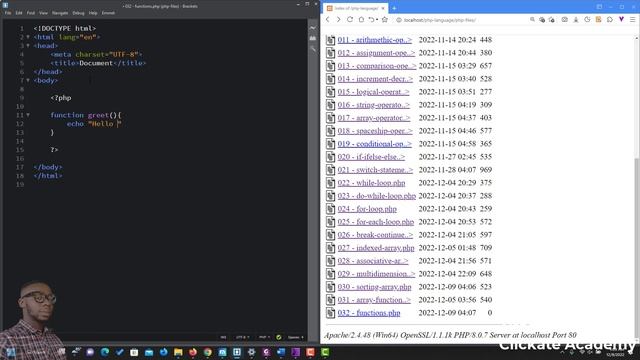The width and height of the screenshot is (640, 360).
Task: Open the UTF-8 encoding dropdown in status bar
Action: (x=242, y=337)
